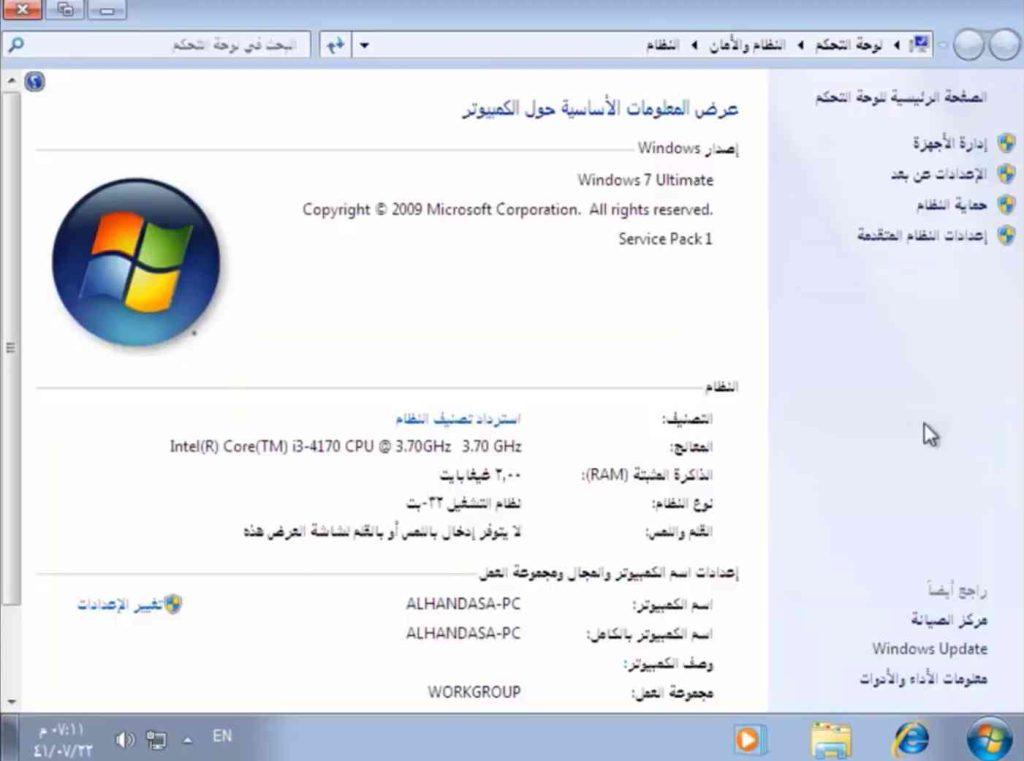This screenshot has height=761, width=1024.
Task: Click the magnifier search icon
Action: (x=16, y=44)
